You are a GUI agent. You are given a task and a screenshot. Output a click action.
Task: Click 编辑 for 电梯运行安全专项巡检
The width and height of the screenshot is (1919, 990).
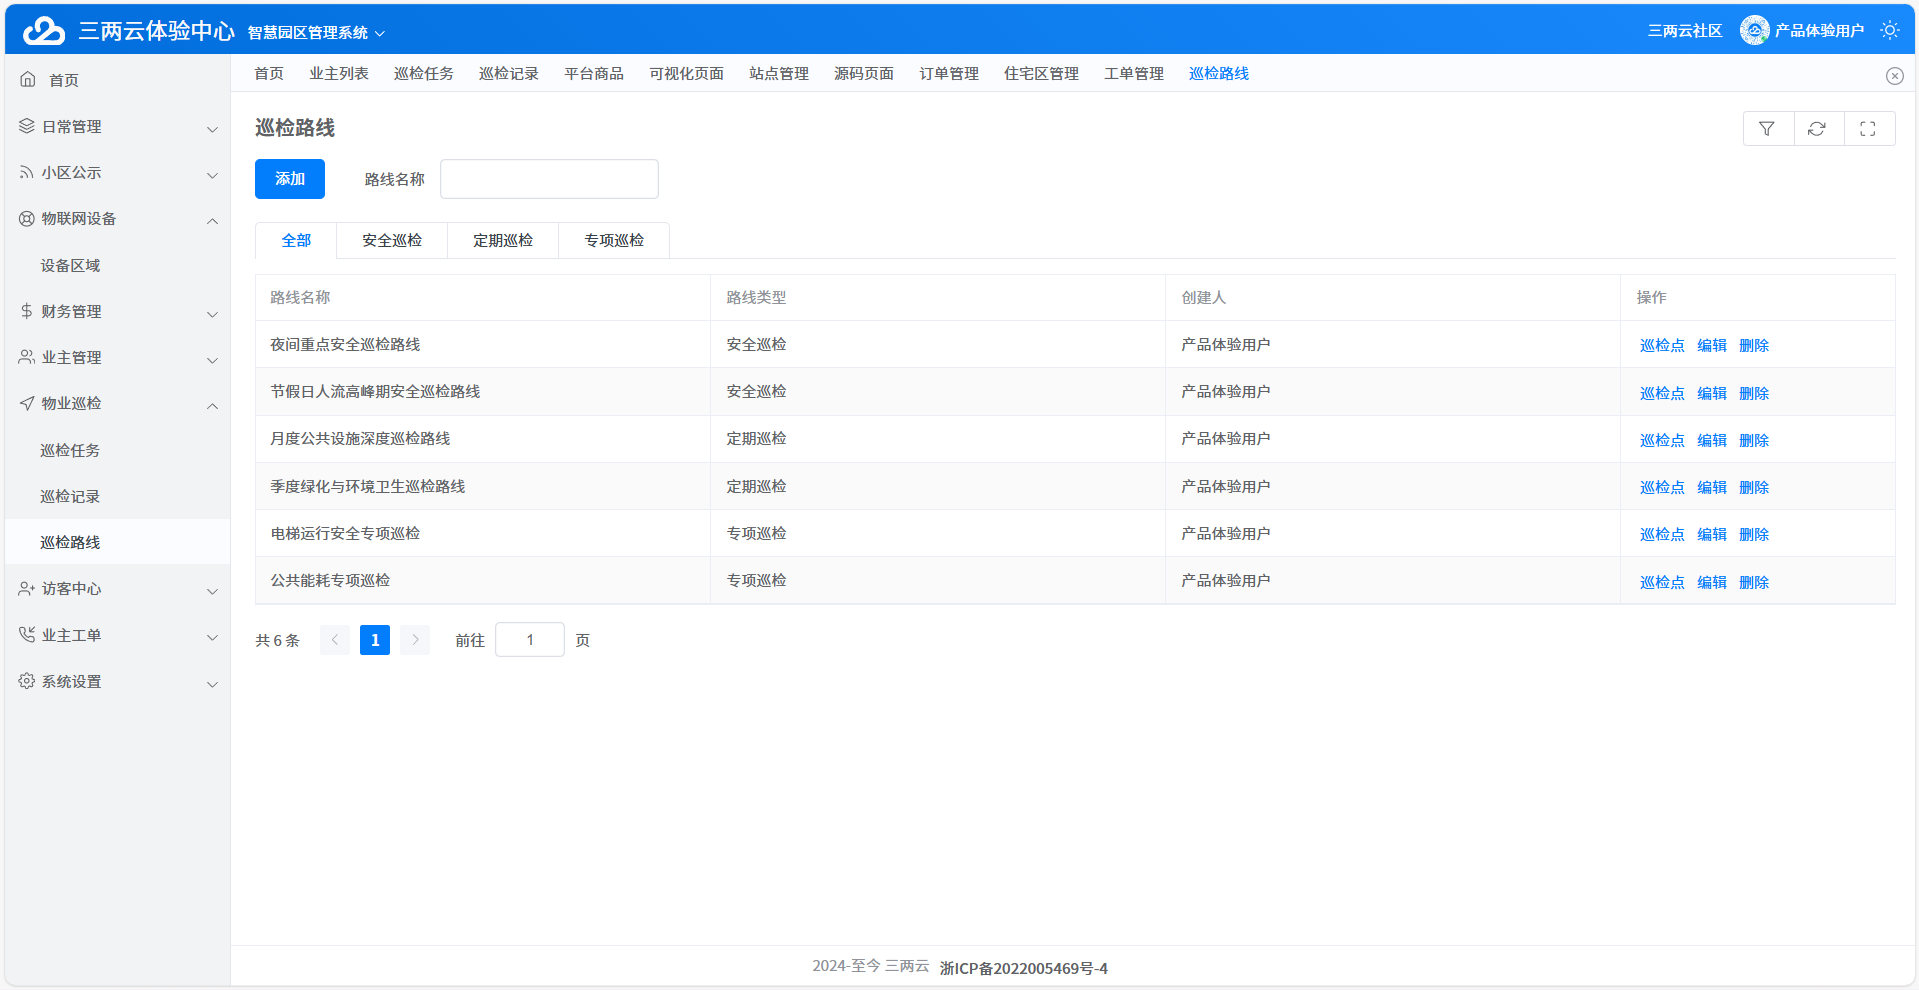coord(1711,534)
